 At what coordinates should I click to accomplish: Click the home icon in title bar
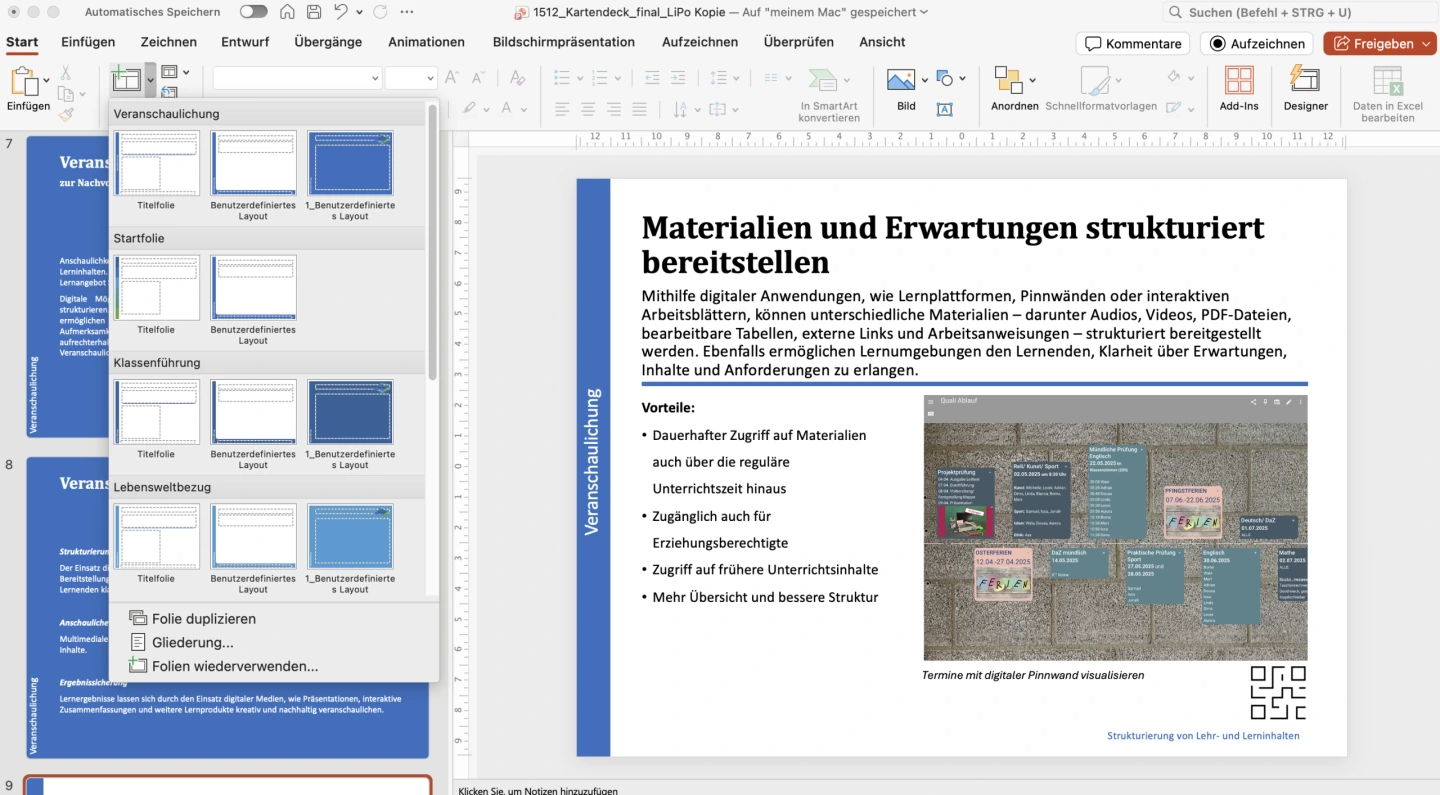(x=287, y=12)
